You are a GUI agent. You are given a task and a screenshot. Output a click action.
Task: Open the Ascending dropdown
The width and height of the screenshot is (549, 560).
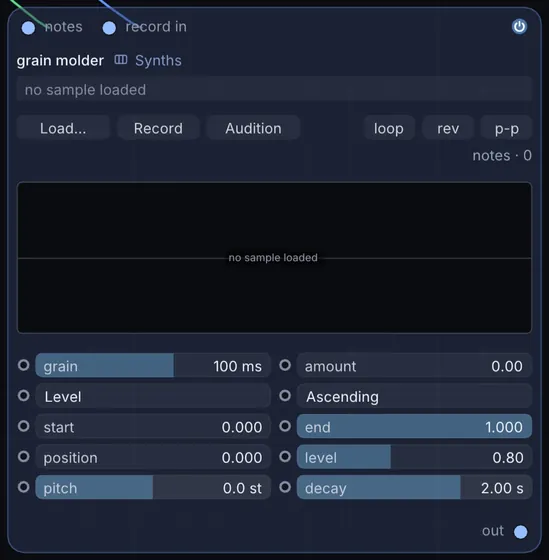[x=414, y=396]
